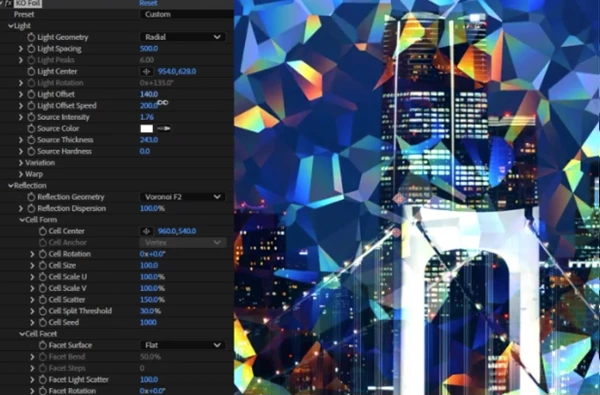Open the Source Color white swatch

tap(147, 129)
